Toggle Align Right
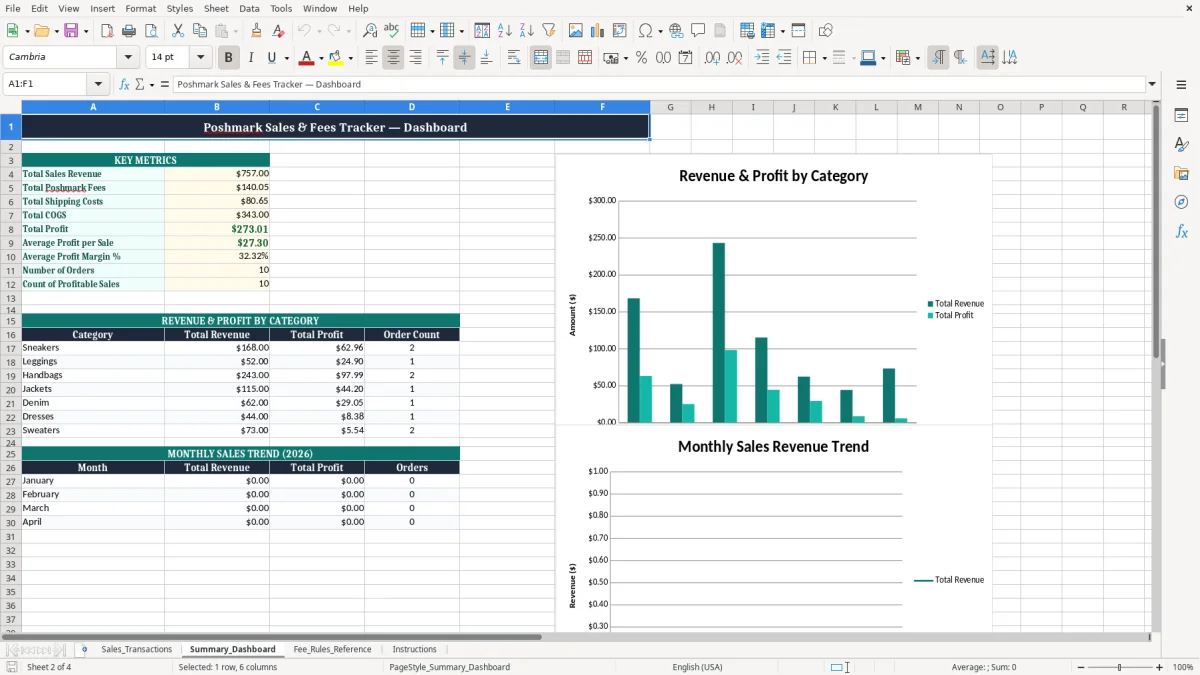The height and width of the screenshot is (675, 1200). pyautogui.click(x=415, y=58)
